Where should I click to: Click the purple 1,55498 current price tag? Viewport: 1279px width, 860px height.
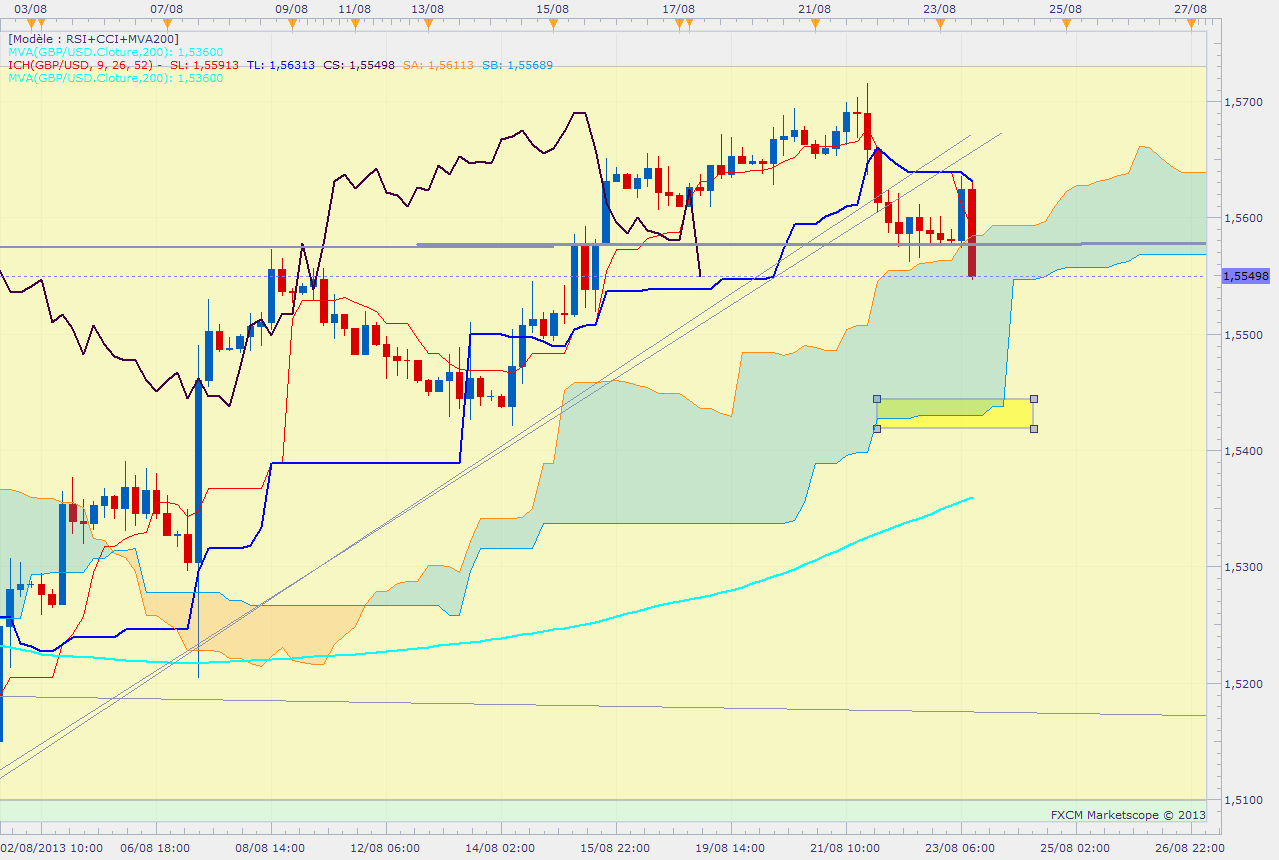point(1245,275)
